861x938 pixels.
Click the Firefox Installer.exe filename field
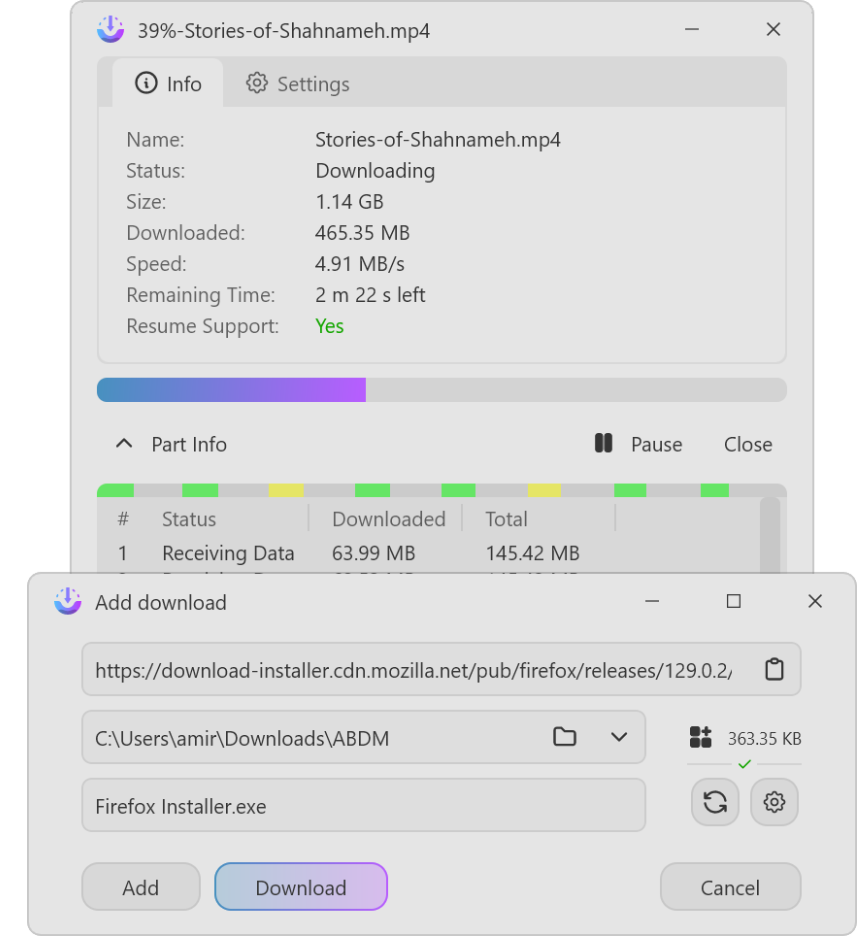tap(363, 806)
